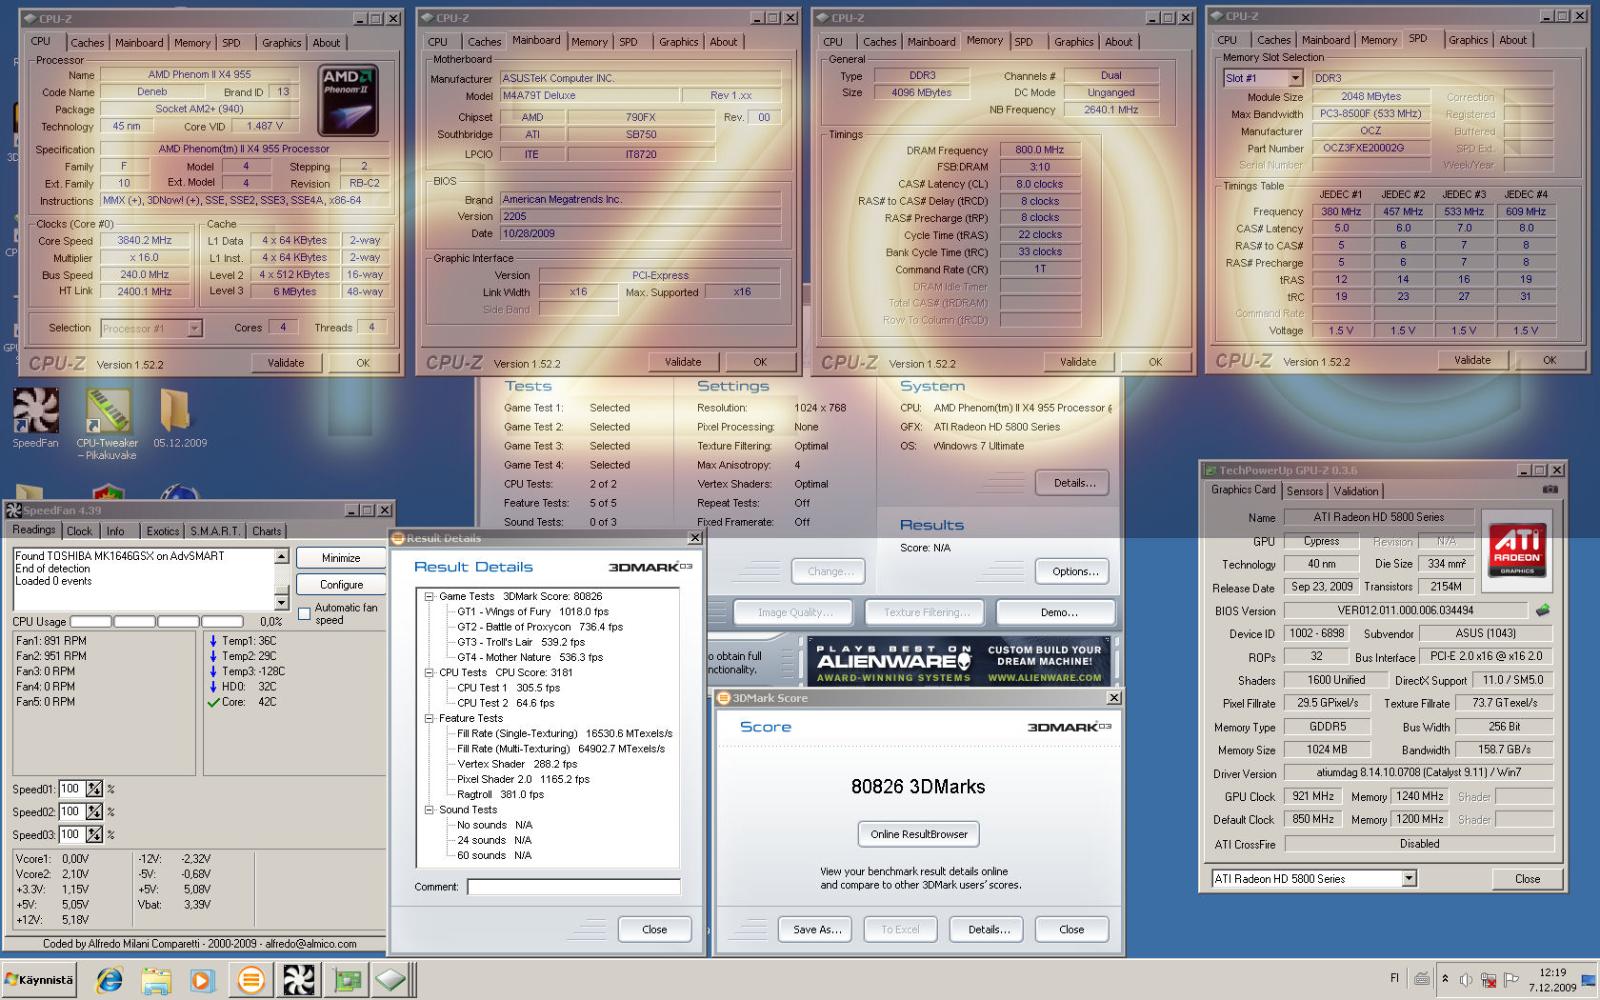Click the GPU-Z Close button
The image size is (1600, 1000).
(1527, 879)
